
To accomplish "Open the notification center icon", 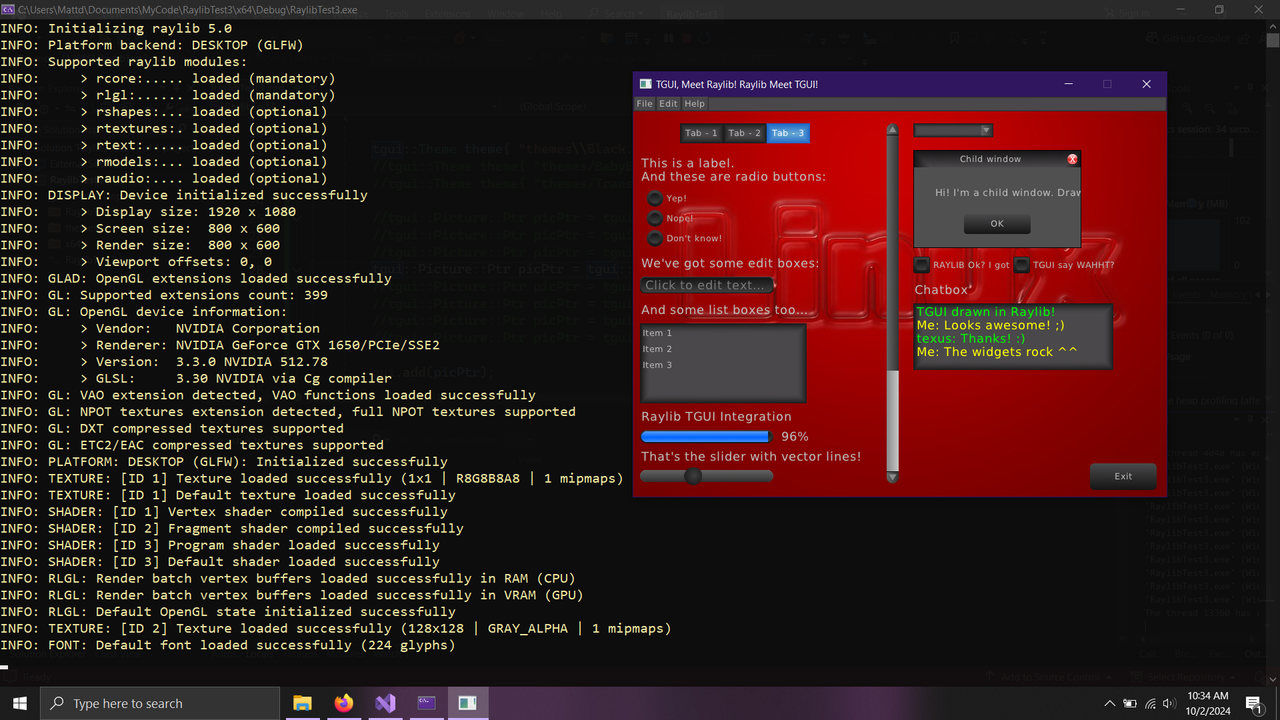I will [1253, 704].
